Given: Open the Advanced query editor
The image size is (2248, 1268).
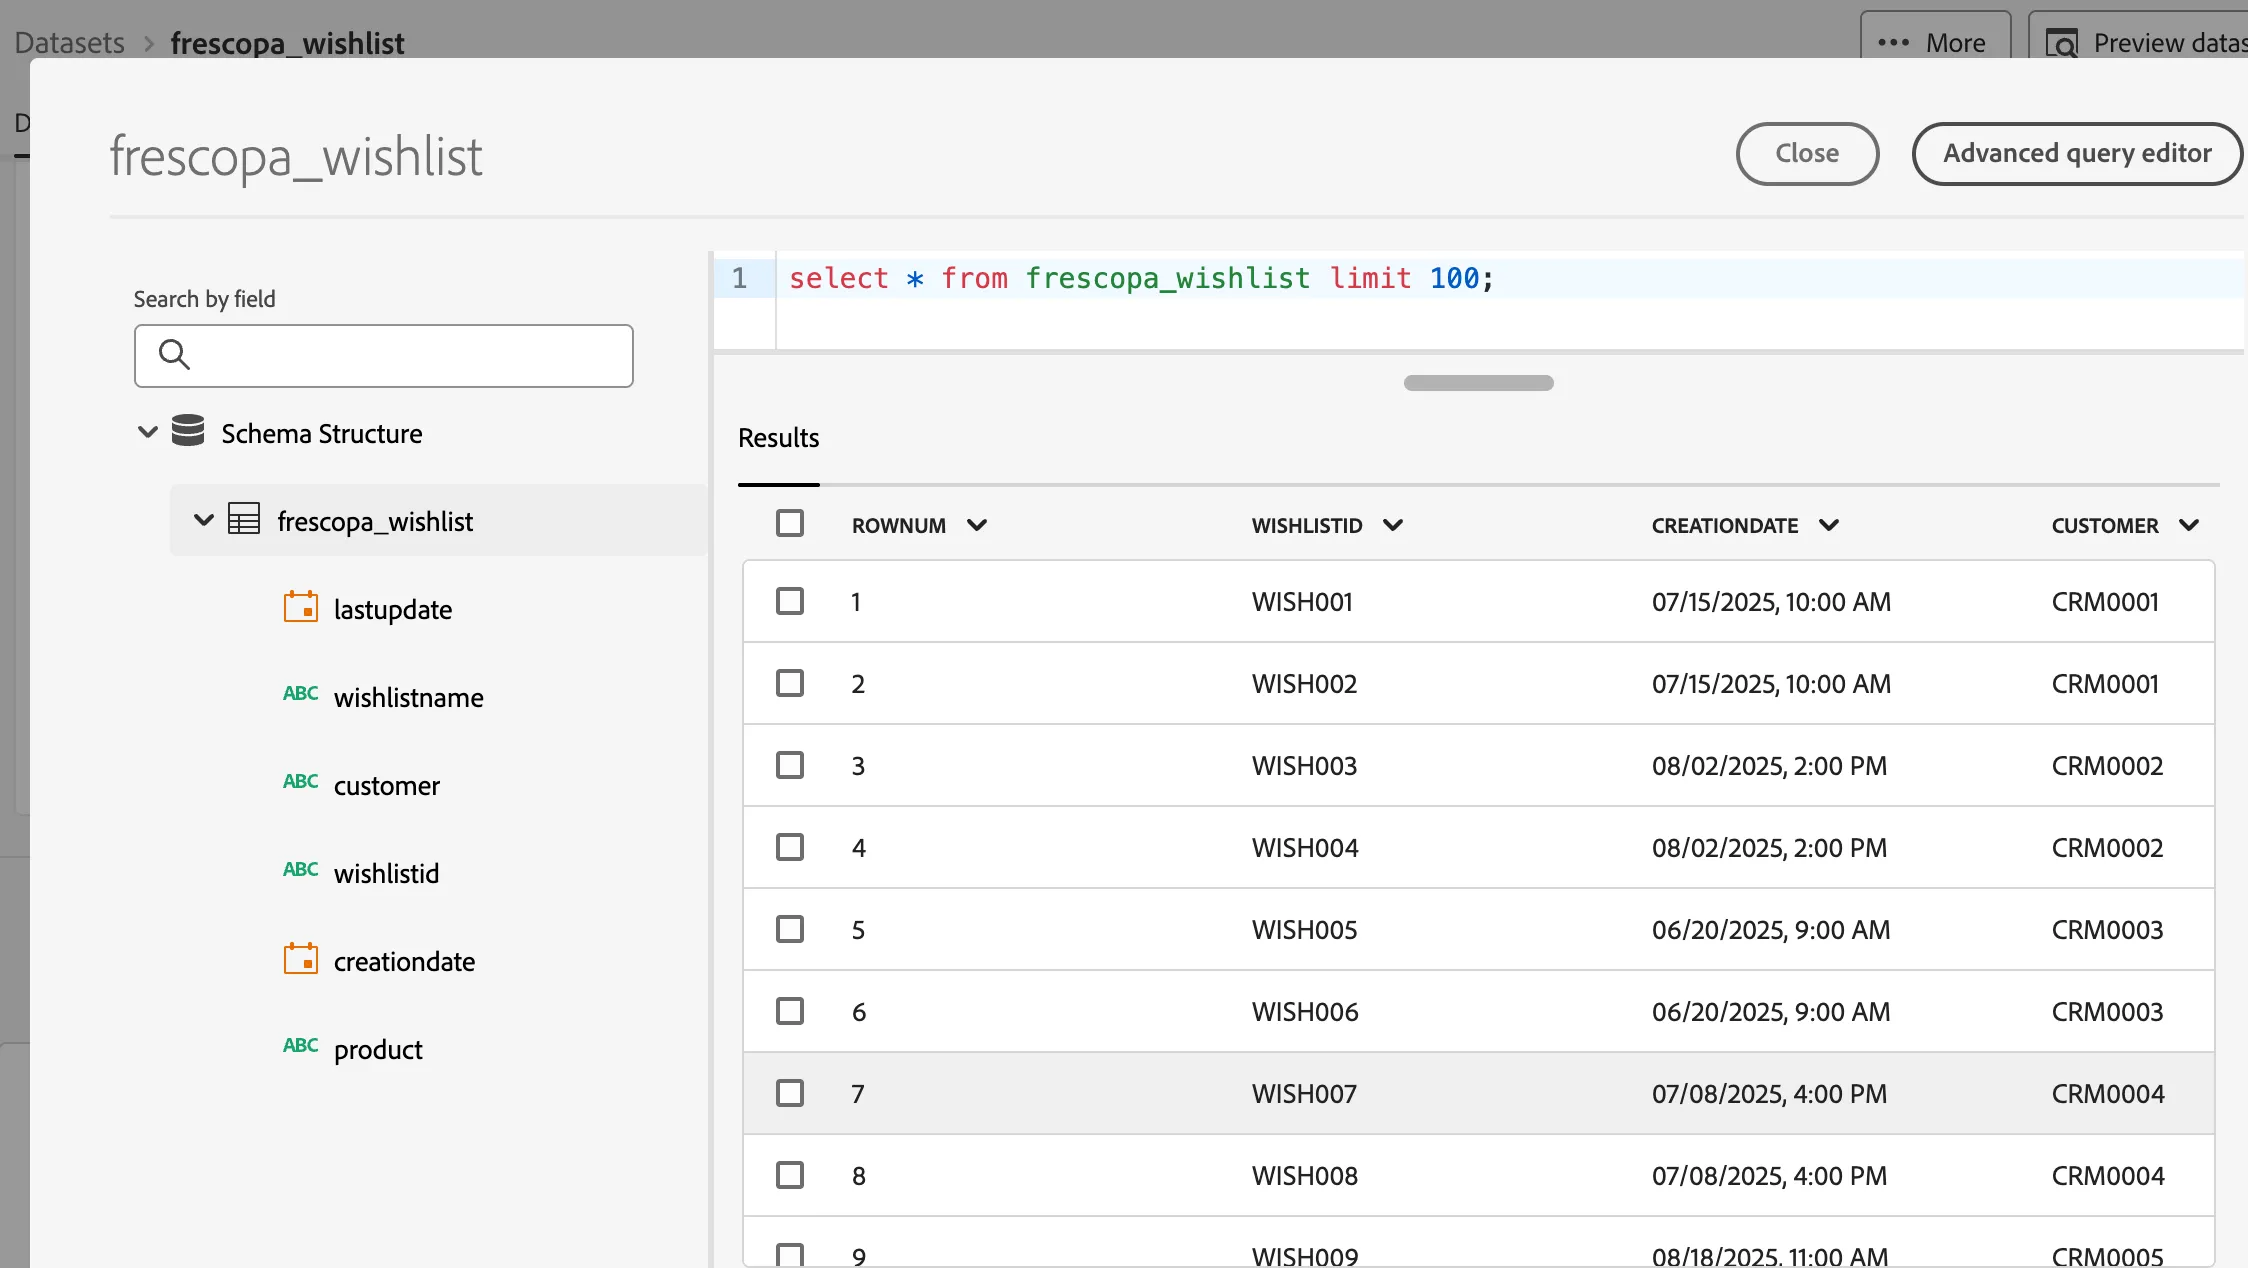Looking at the screenshot, I should pos(2077,154).
